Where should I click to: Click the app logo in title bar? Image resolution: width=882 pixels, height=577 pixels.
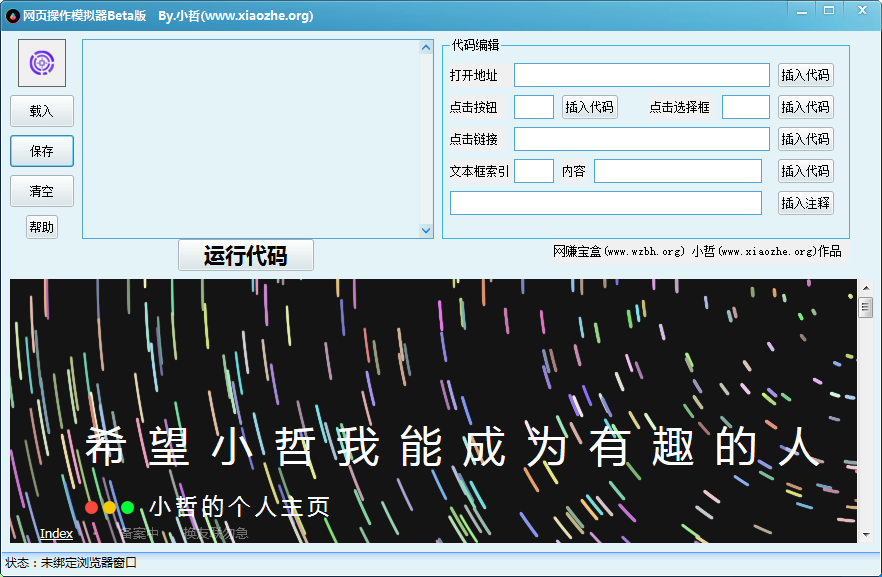[x=12, y=16]
